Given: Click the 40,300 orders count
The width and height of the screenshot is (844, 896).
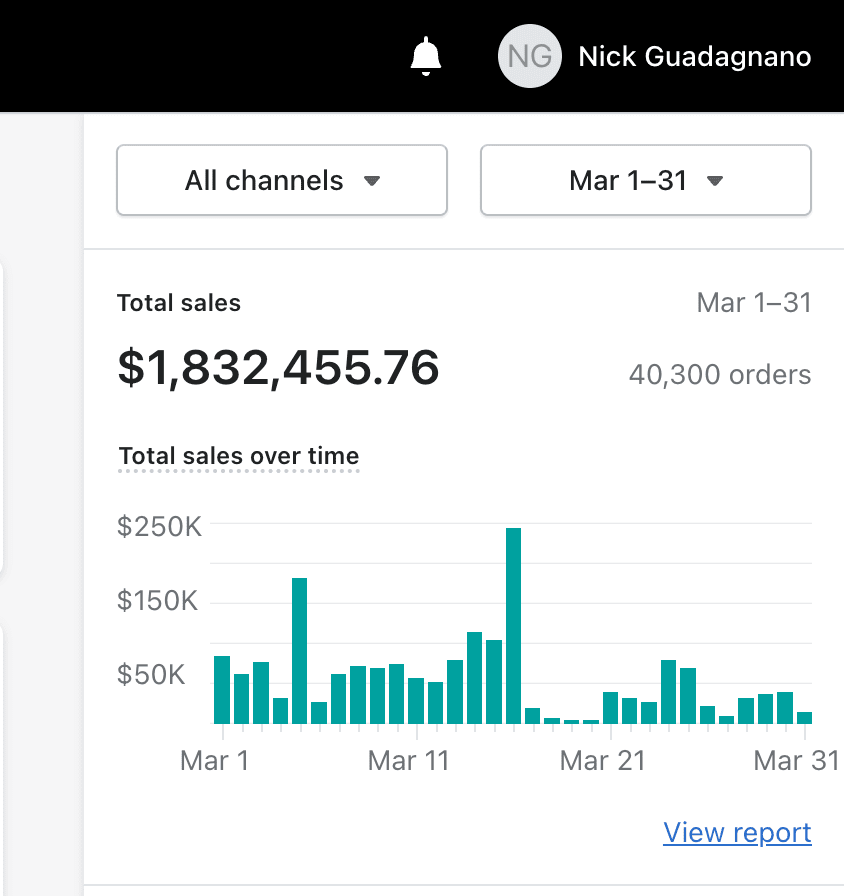Looking at the screenshot, I should pos(720,375).
